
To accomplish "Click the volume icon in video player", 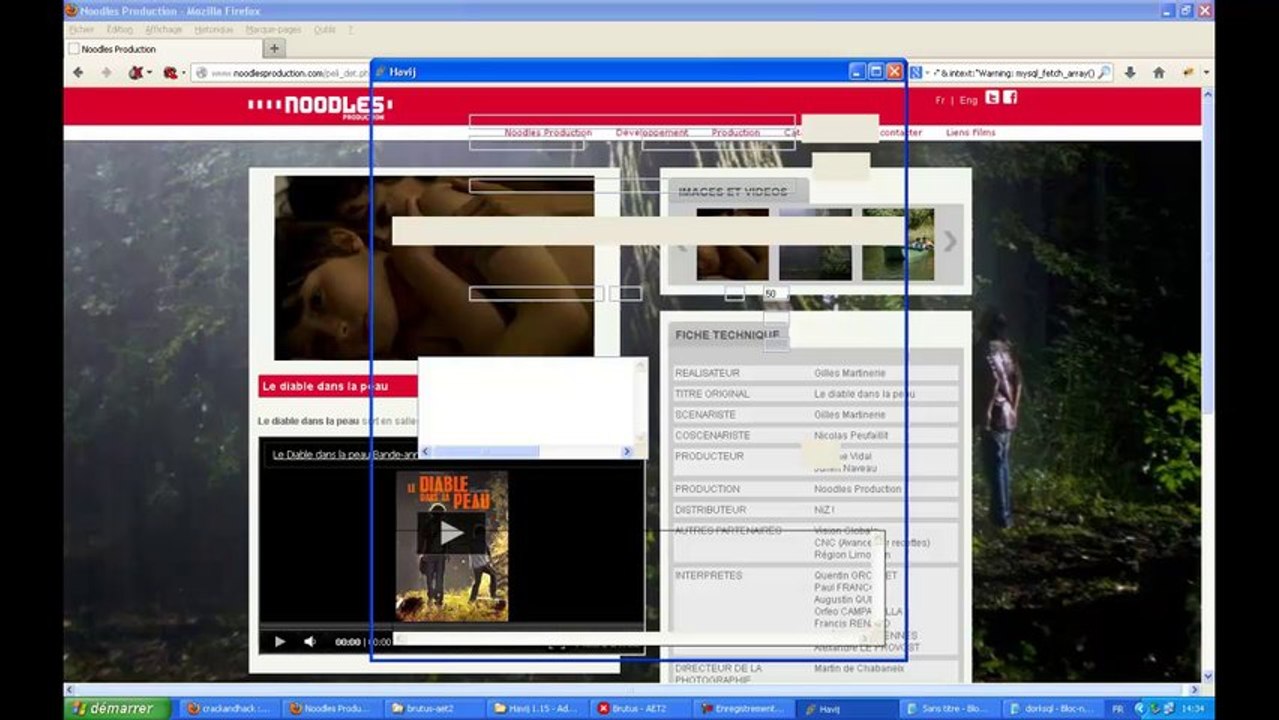I will tap(309, 641).
